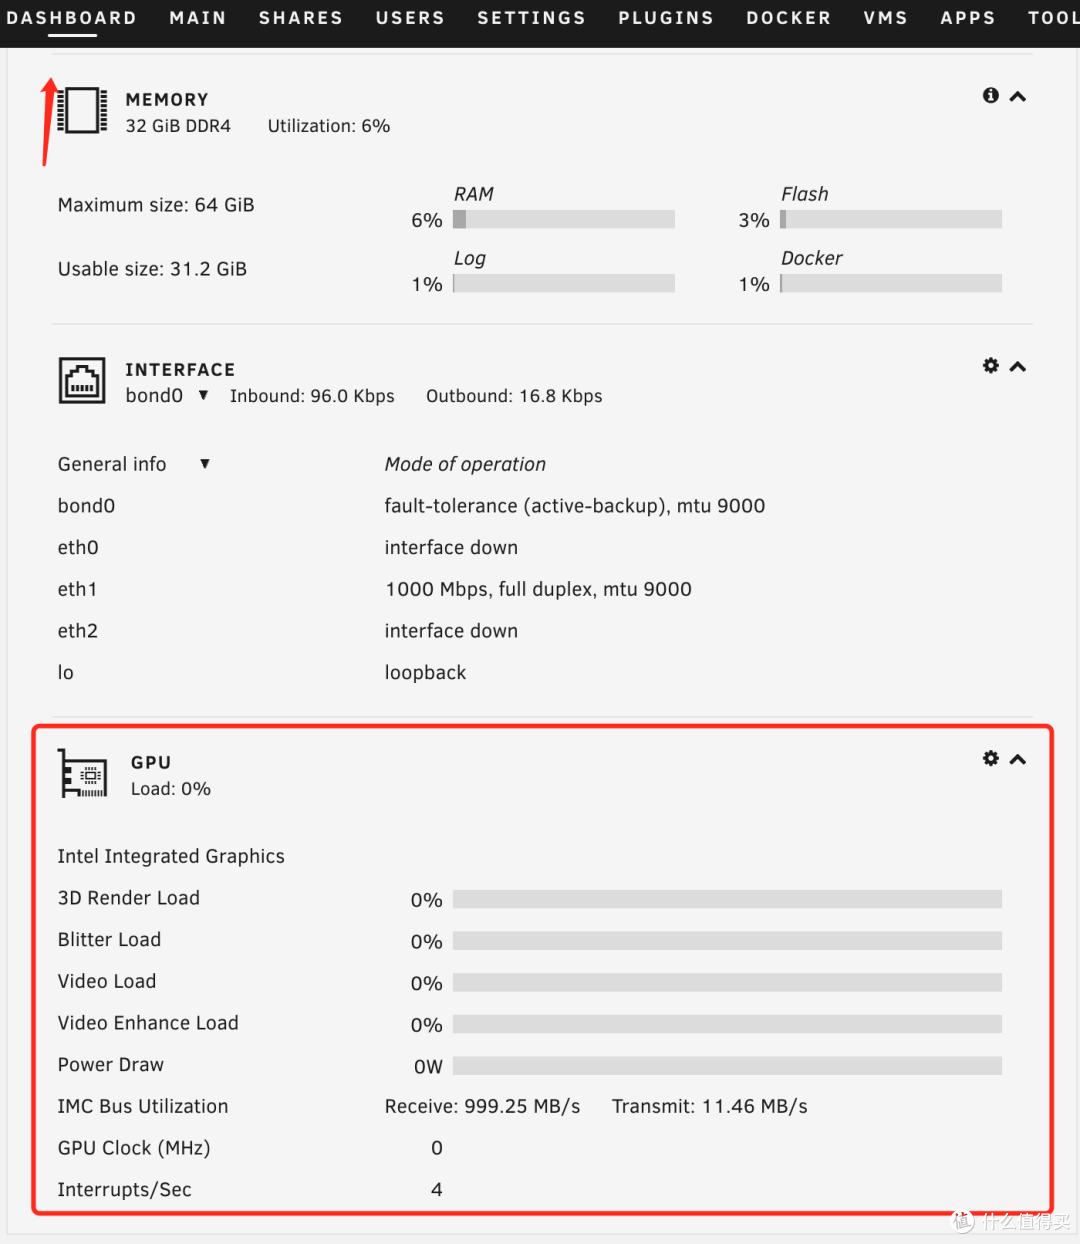Click the eth1 interface row
The width and height of the screenshot is (1080, 1244).
click(x=78, y=589)
